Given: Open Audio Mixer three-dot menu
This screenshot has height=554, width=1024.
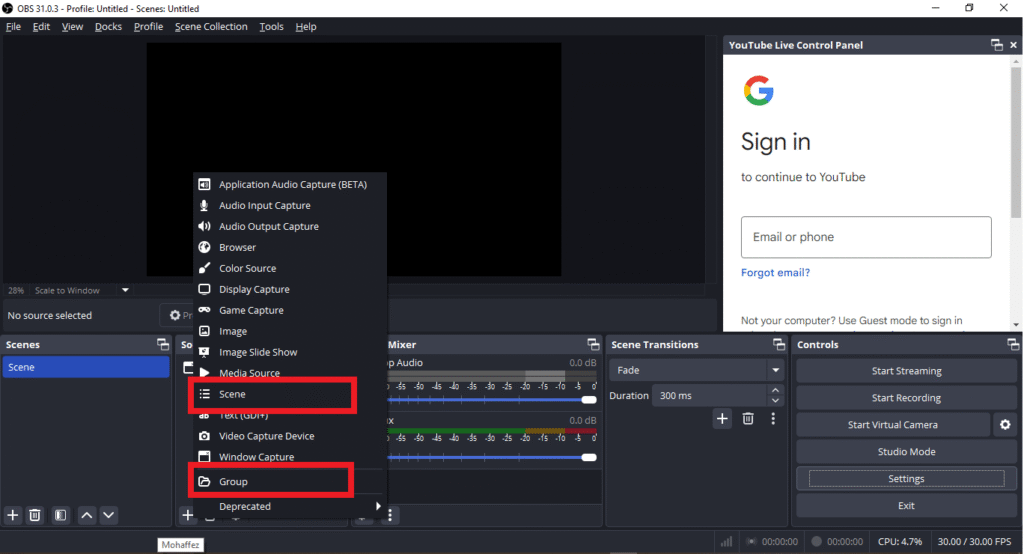Looking at the screenshot, I should pyautogui.click(x=390, y=515).
